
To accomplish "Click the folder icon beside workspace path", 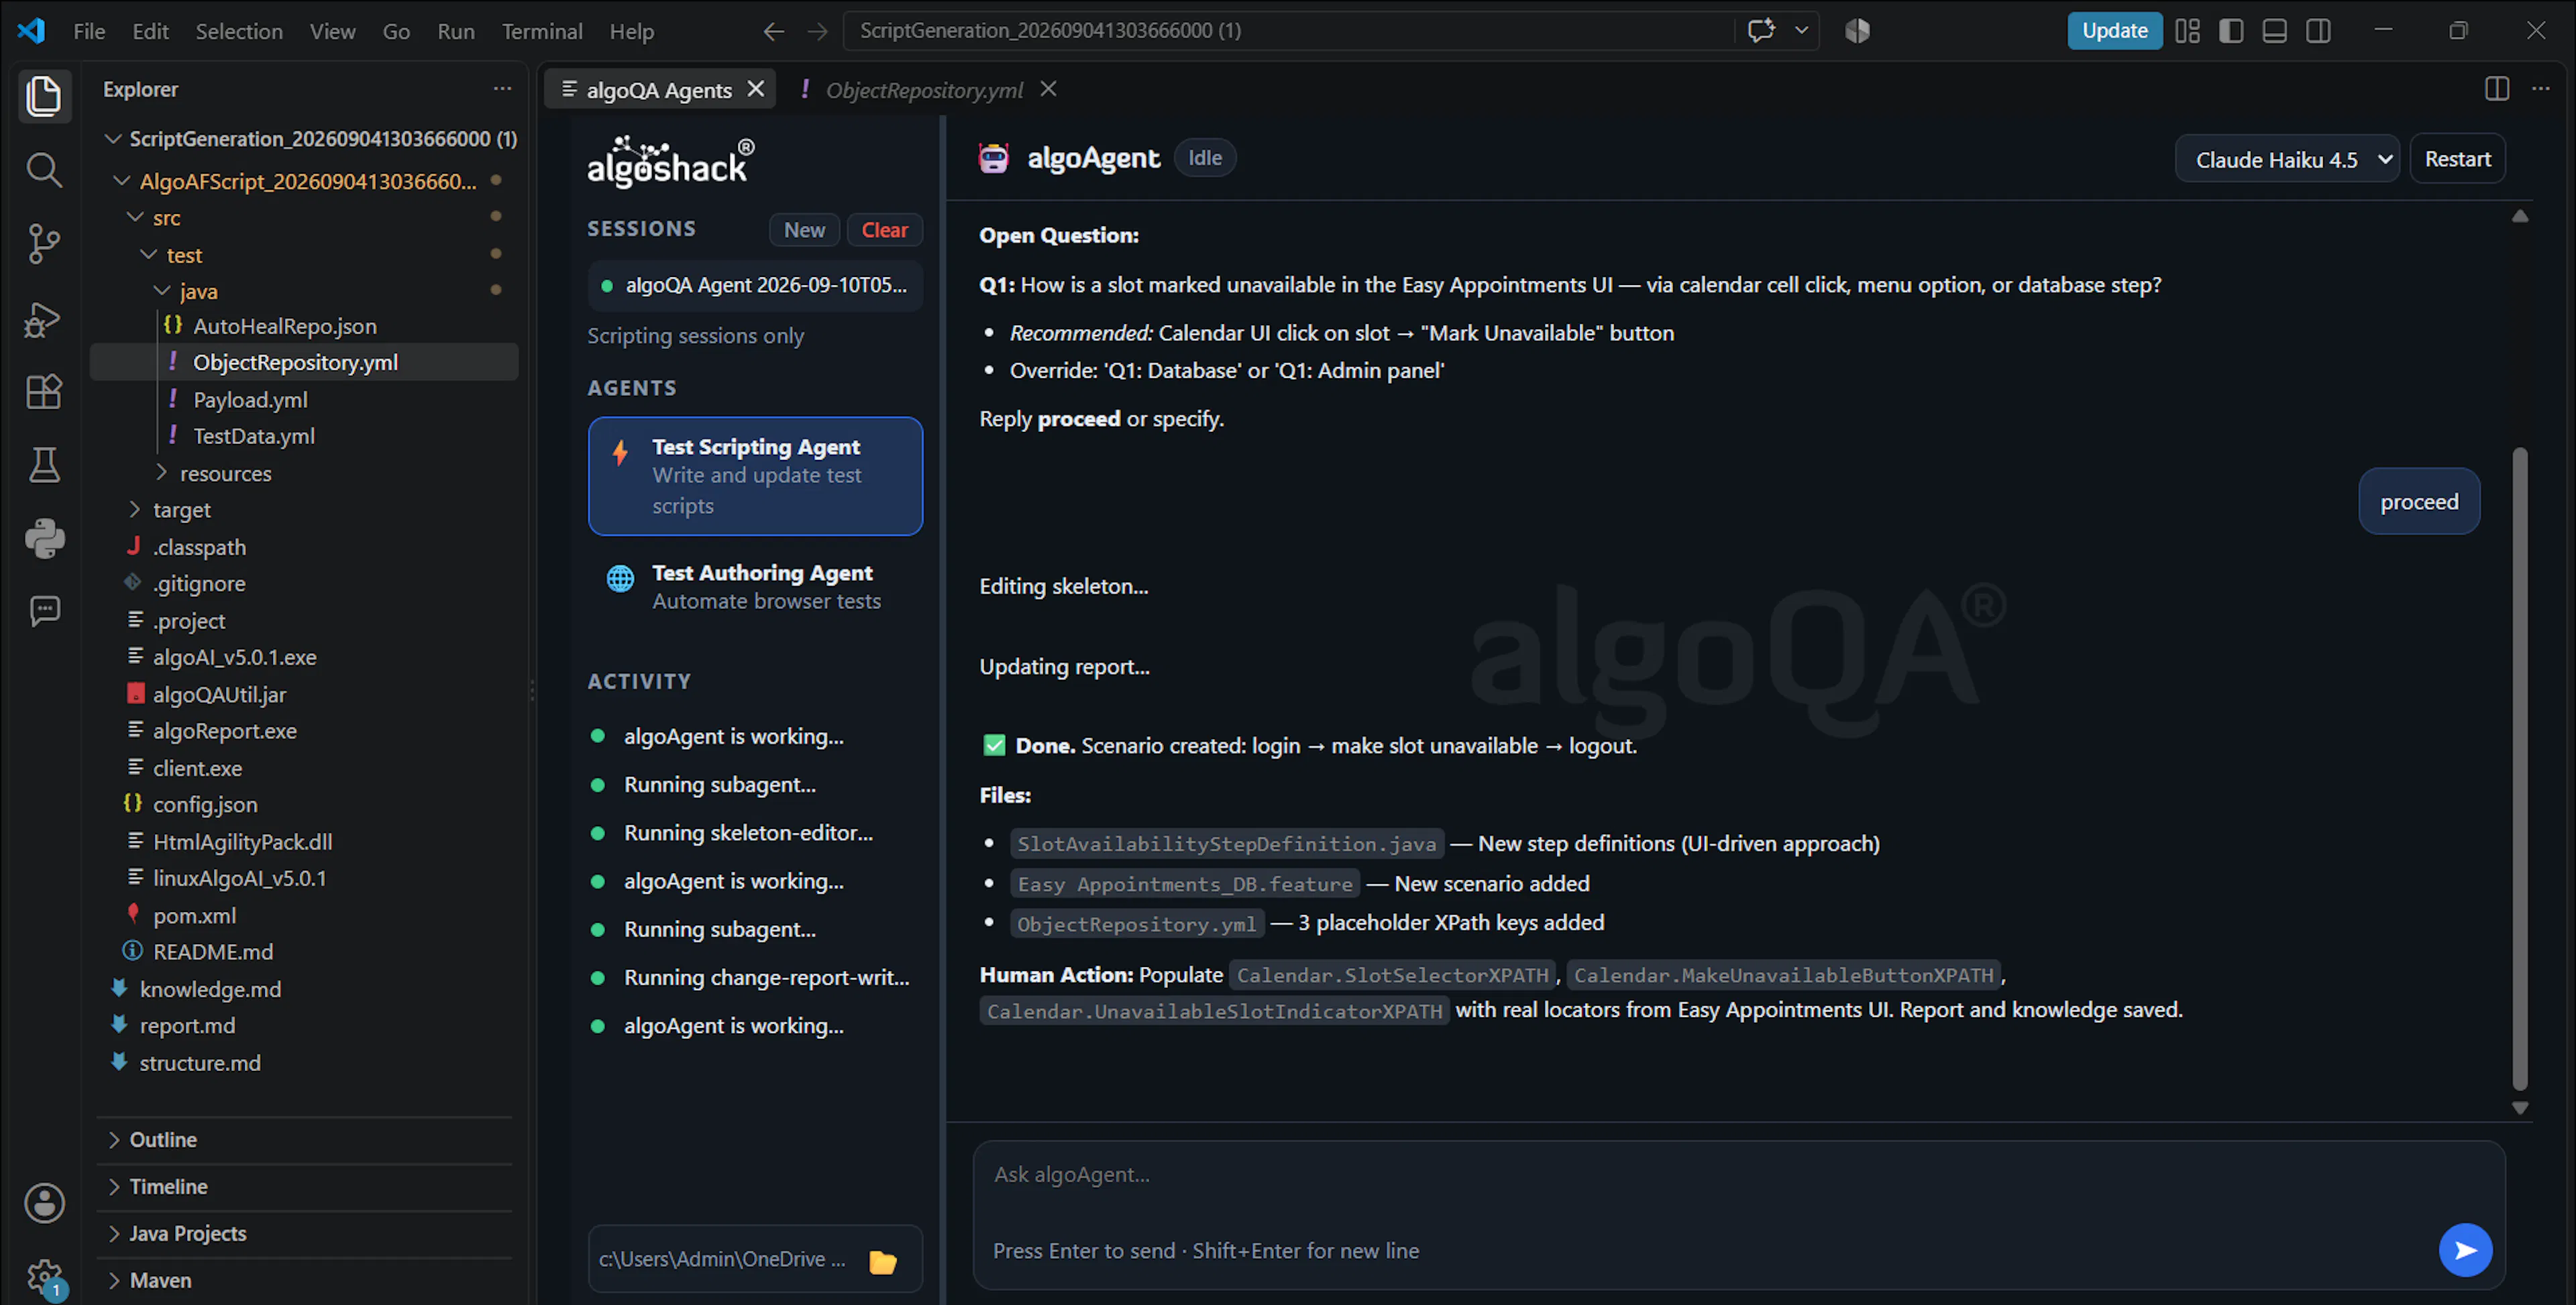I will (x=882, y=1260).
